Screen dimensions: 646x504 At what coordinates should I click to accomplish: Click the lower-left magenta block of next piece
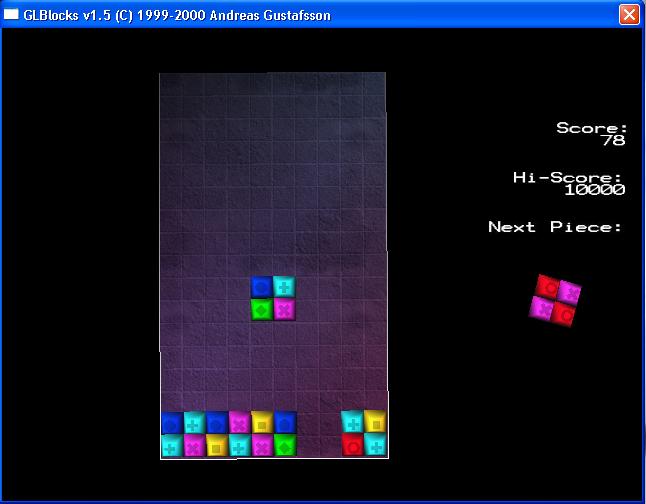(x=542, y=308)
